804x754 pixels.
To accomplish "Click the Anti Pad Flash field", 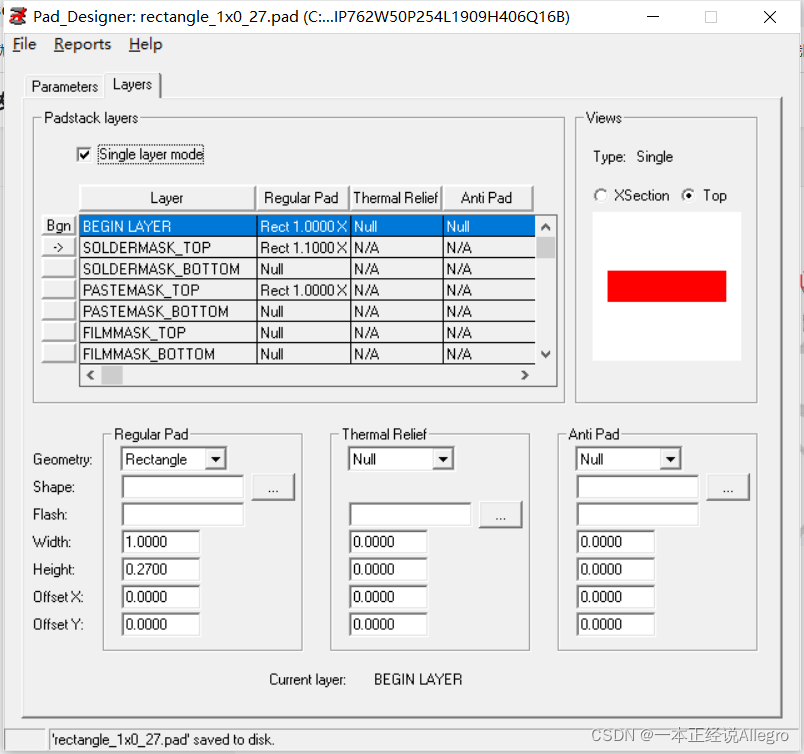I will coord(637,514).
